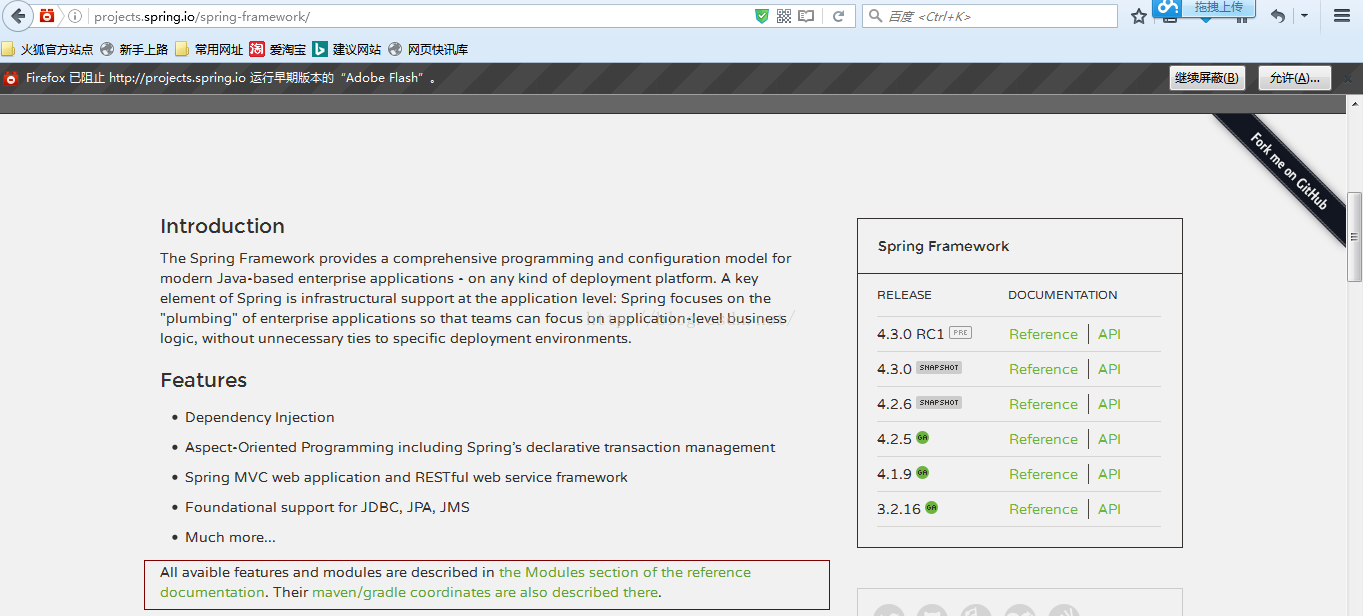Click the SNAPSHOT badge next to 4.3.0
This screenshot has width=1363, height=616.
click(x=939, y=367)
